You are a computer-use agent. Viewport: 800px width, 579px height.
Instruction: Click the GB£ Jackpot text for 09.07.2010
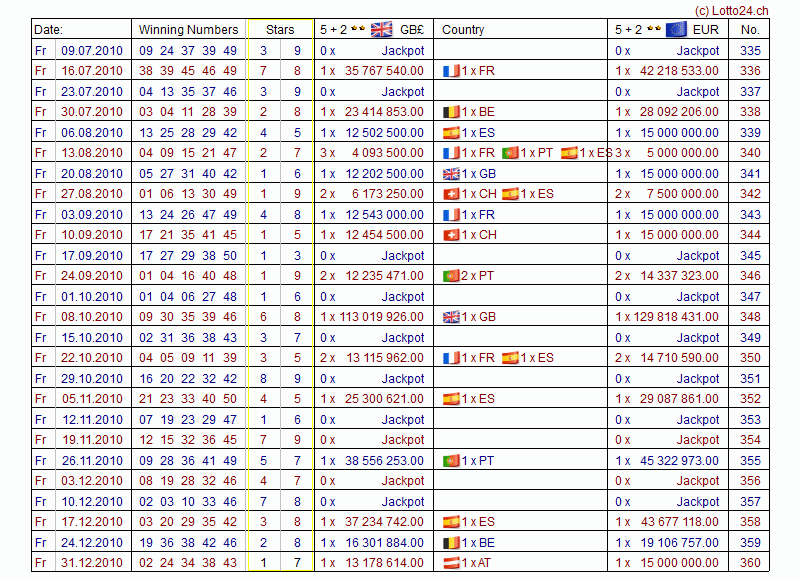[403, 50]
